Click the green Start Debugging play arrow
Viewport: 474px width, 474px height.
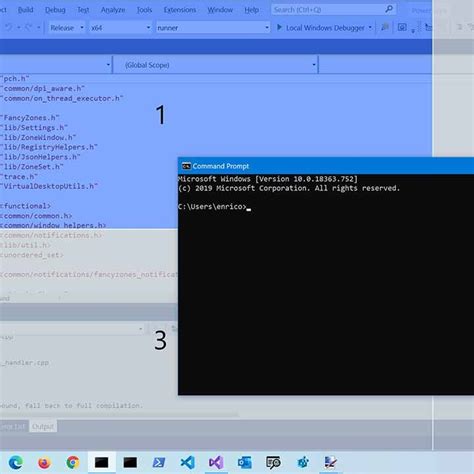[x=279, y=27]
